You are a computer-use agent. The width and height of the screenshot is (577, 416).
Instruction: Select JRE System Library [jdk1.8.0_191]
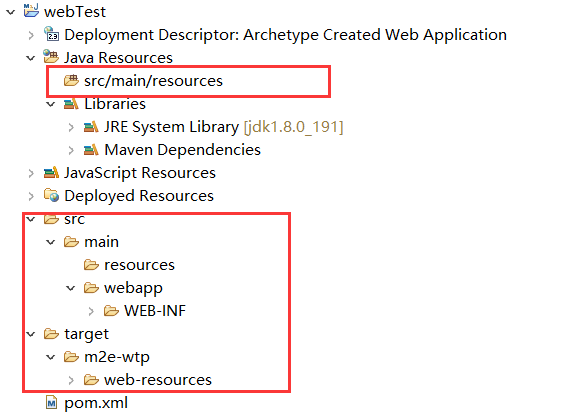[224, 127]
